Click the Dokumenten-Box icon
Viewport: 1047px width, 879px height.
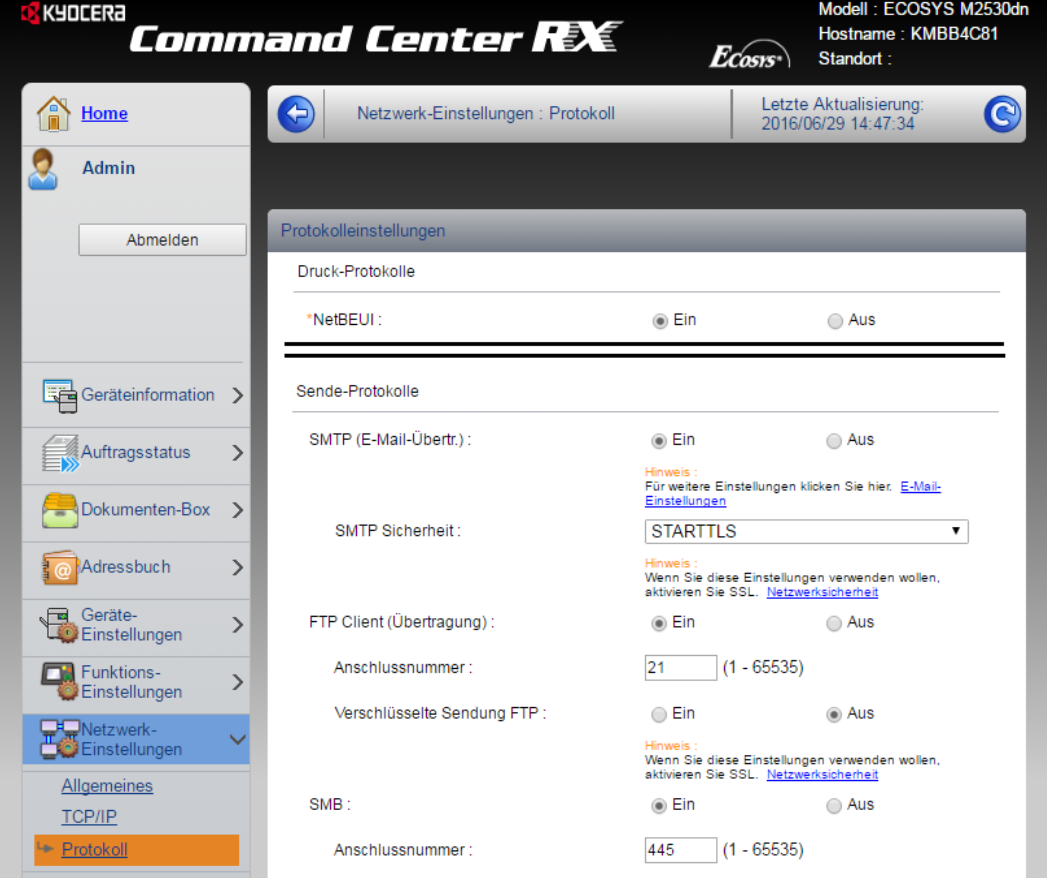(x=60, y=510)
